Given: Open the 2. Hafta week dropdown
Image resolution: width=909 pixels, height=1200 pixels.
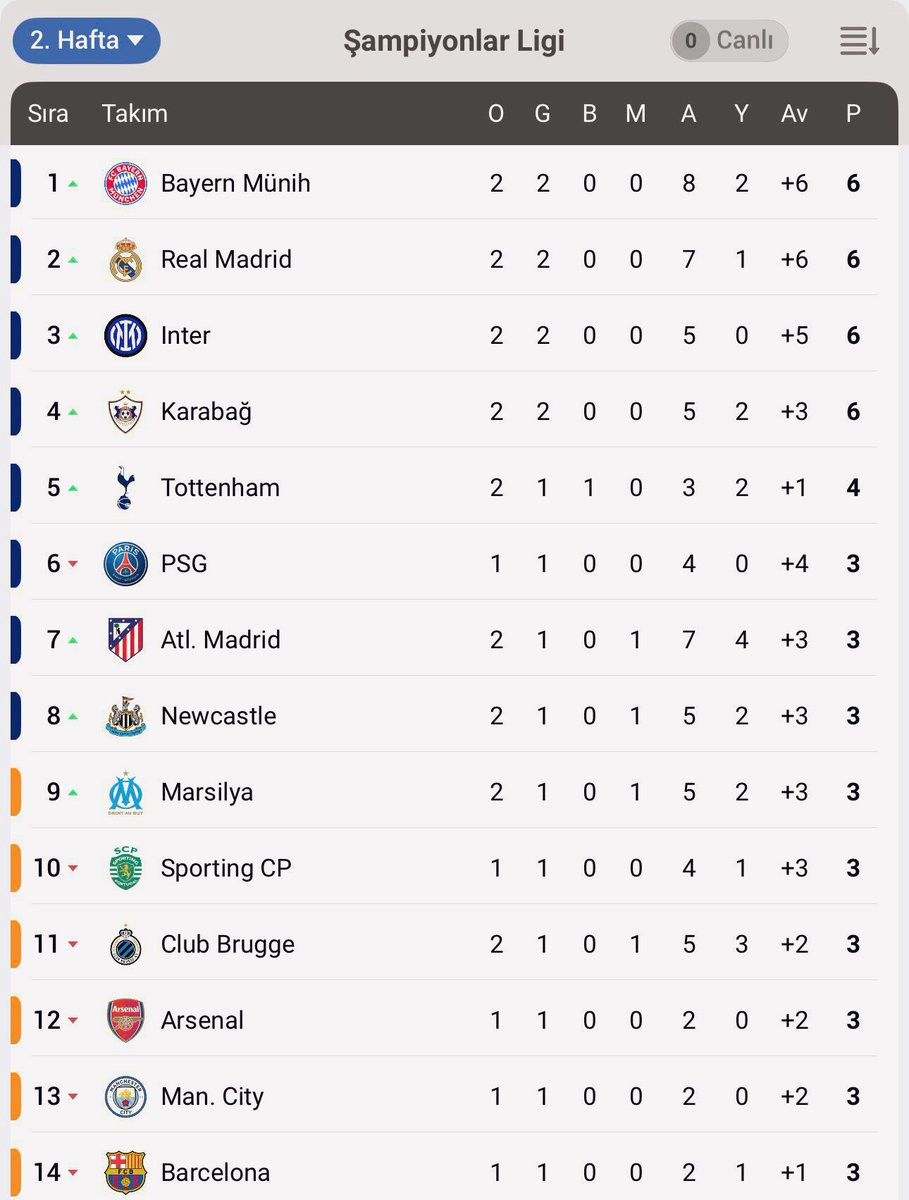Looking at the screenshot, I should point(87,41).
